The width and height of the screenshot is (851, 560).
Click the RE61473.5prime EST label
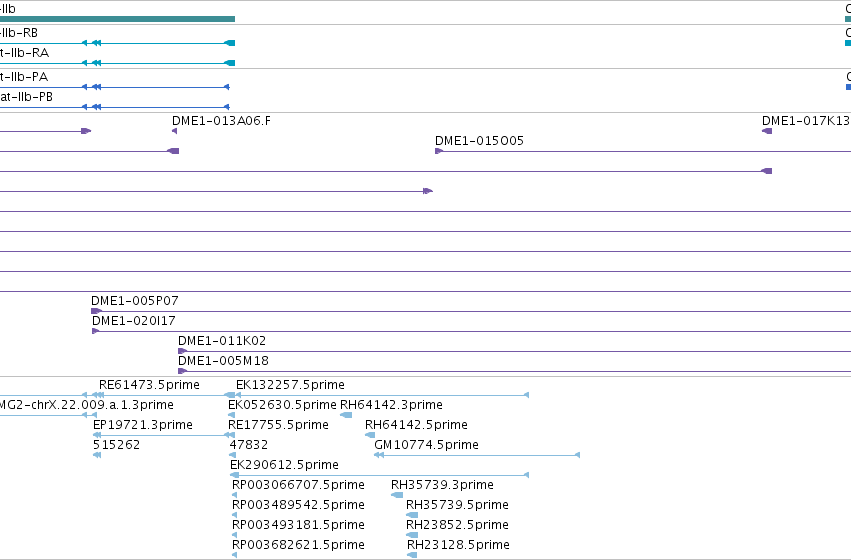click(149, 385)
